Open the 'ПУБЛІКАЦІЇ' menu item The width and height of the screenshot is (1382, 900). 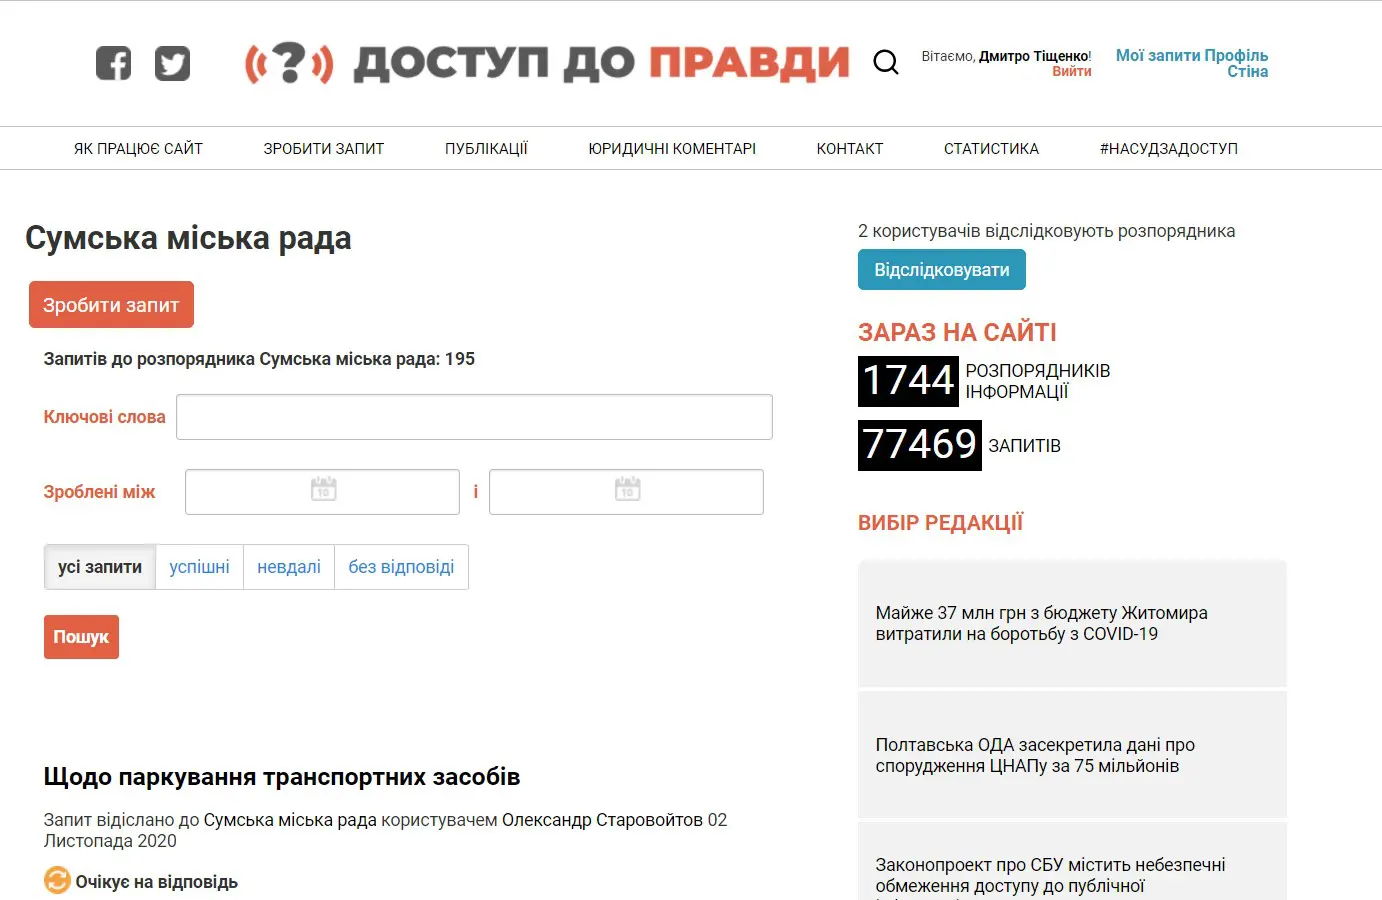pos(485,147)
